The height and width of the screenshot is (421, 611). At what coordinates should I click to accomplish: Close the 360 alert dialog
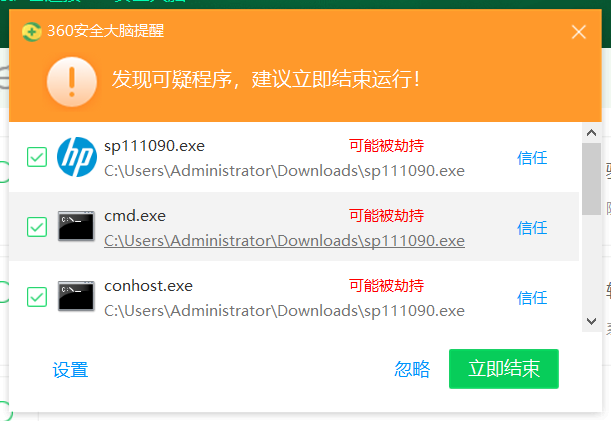coord(579,32)
